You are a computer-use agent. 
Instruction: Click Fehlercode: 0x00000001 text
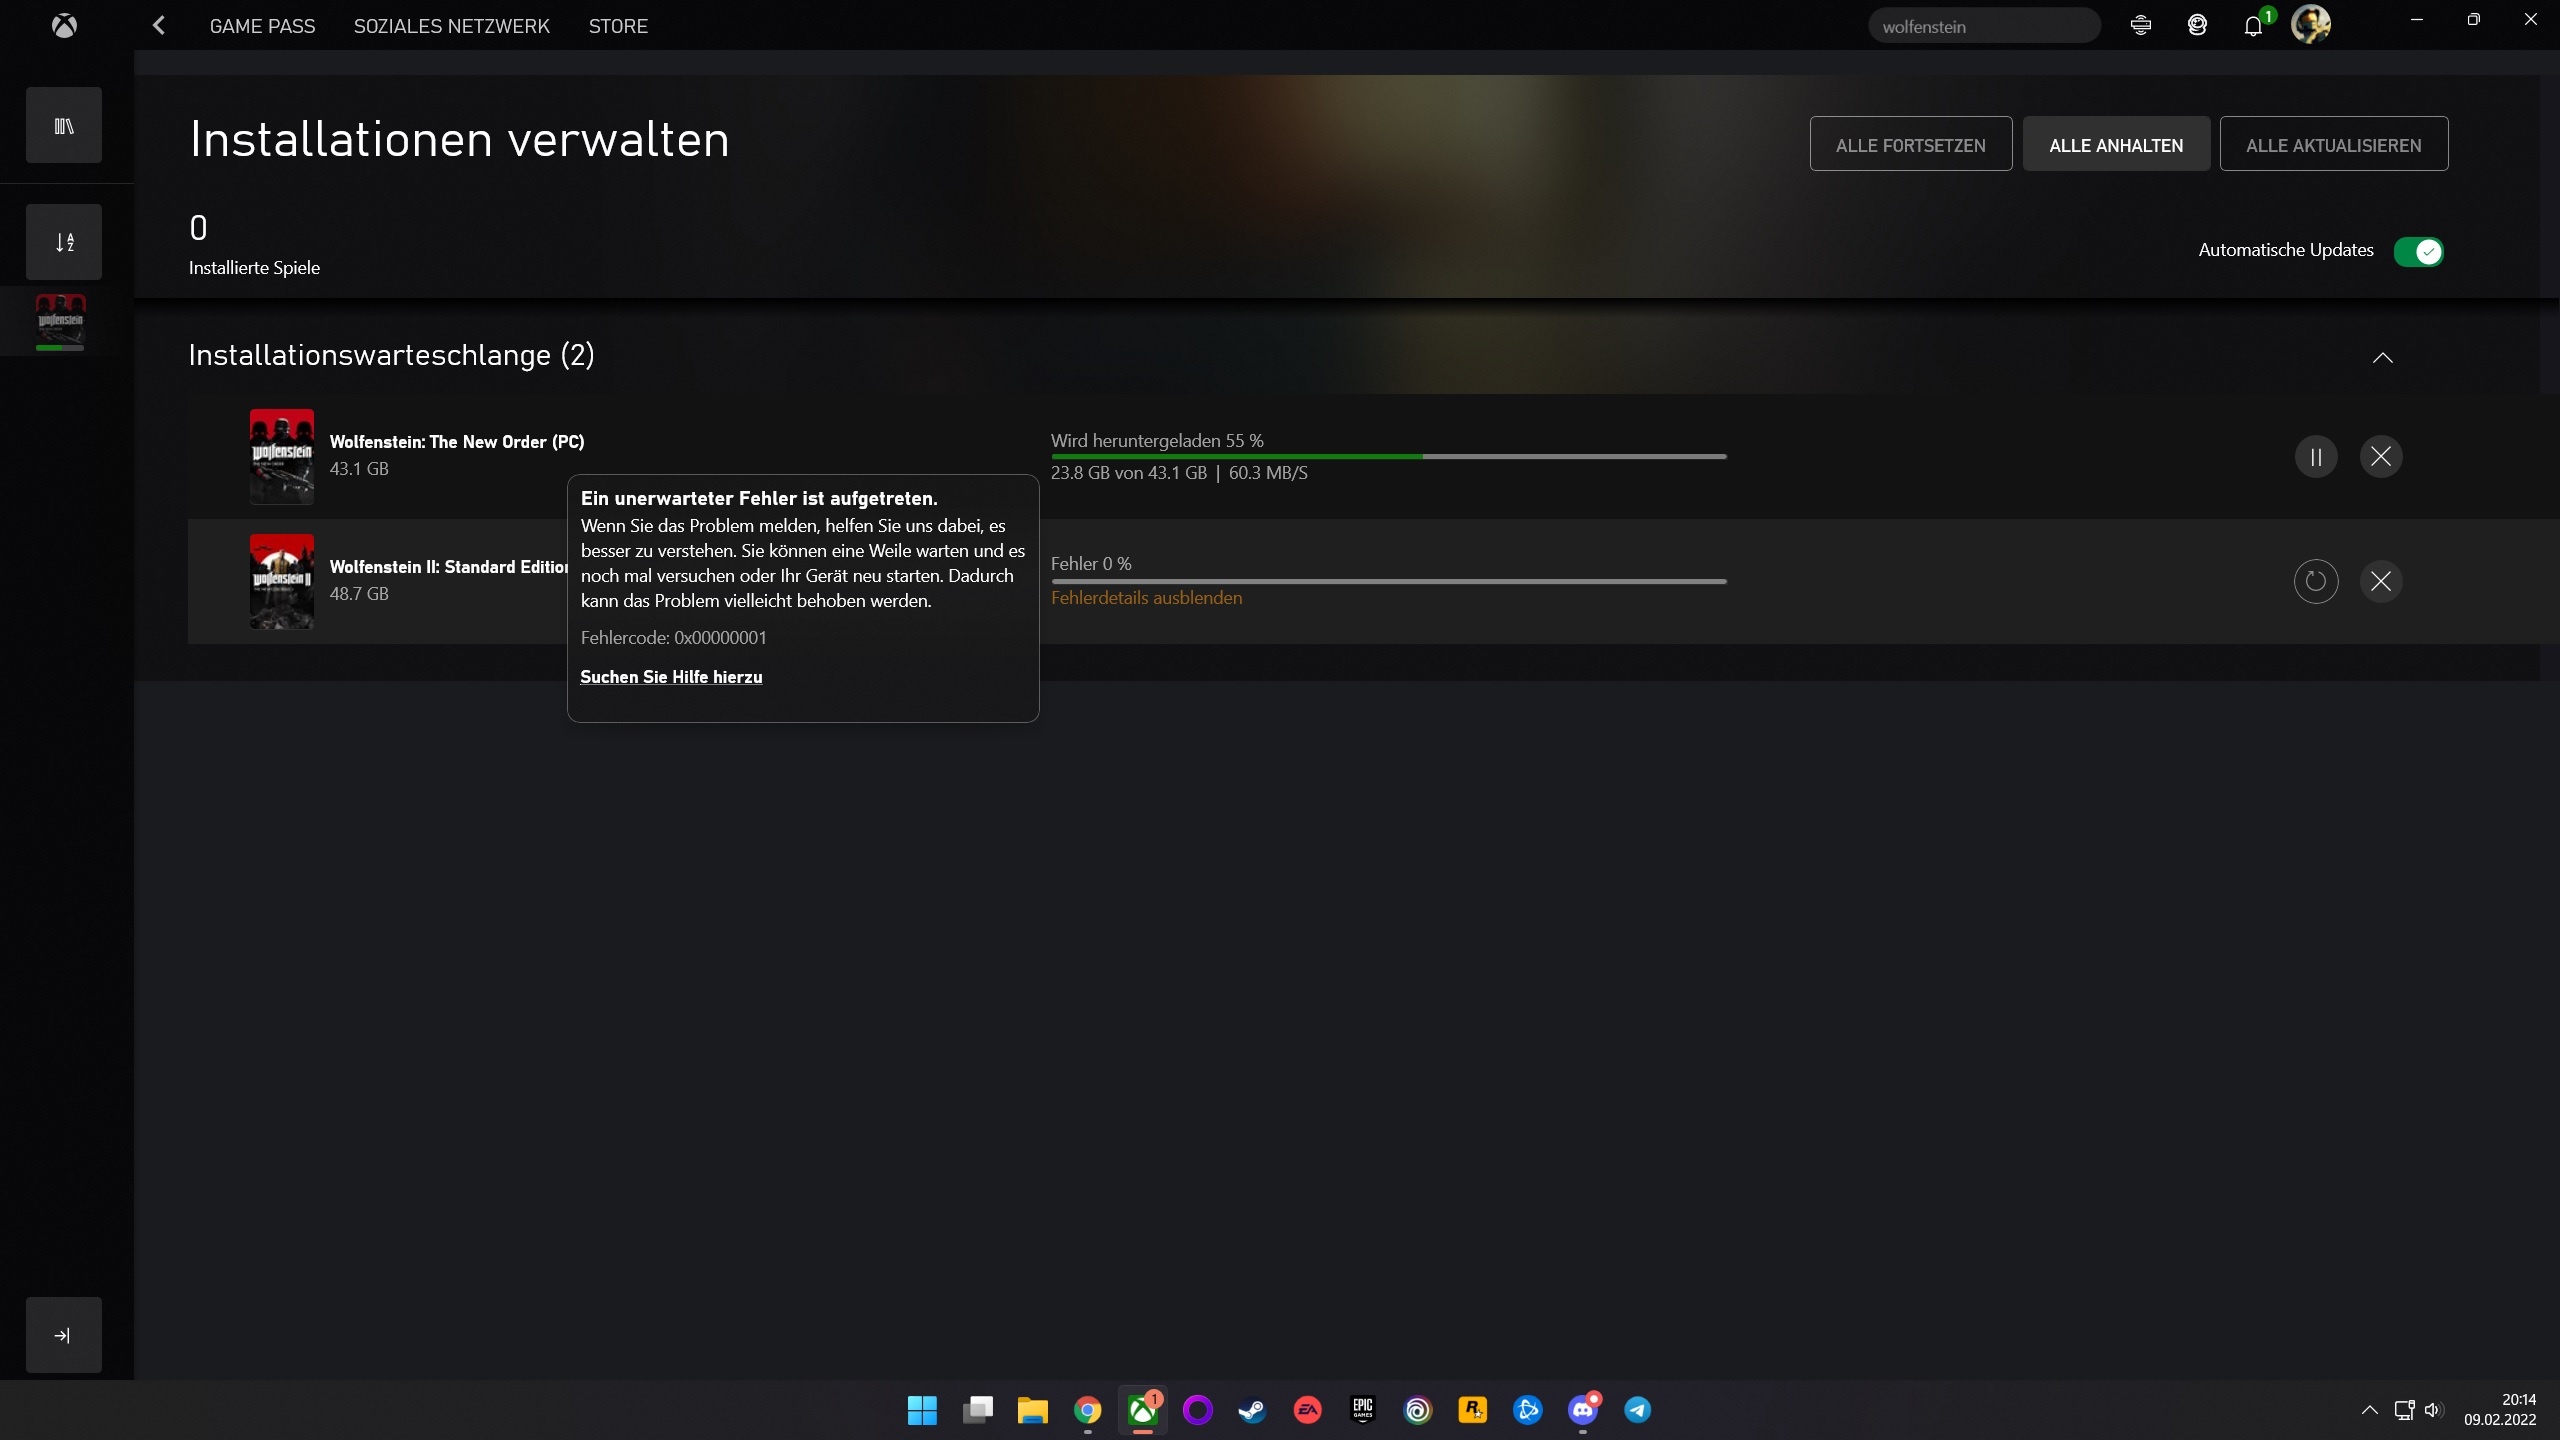click(673, 638)
